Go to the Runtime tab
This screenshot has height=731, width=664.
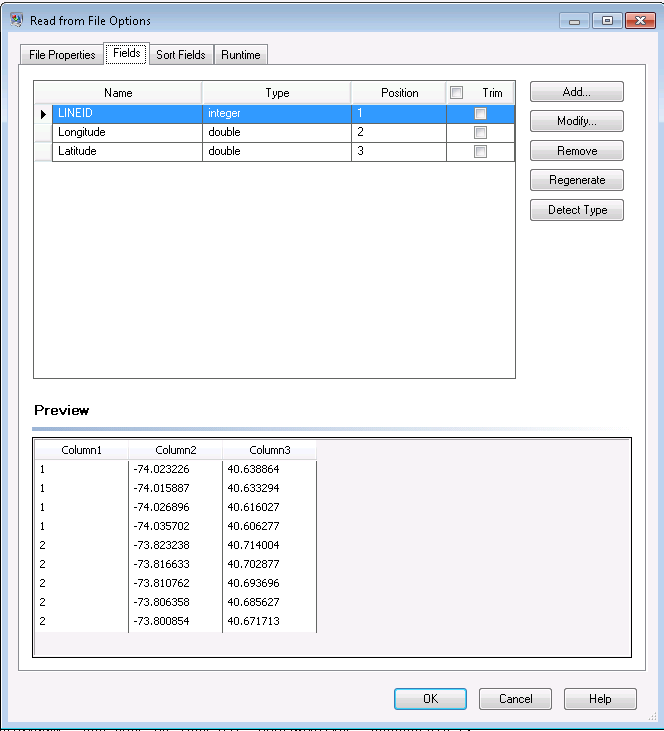pyautogui.click(x=241, y=55)
